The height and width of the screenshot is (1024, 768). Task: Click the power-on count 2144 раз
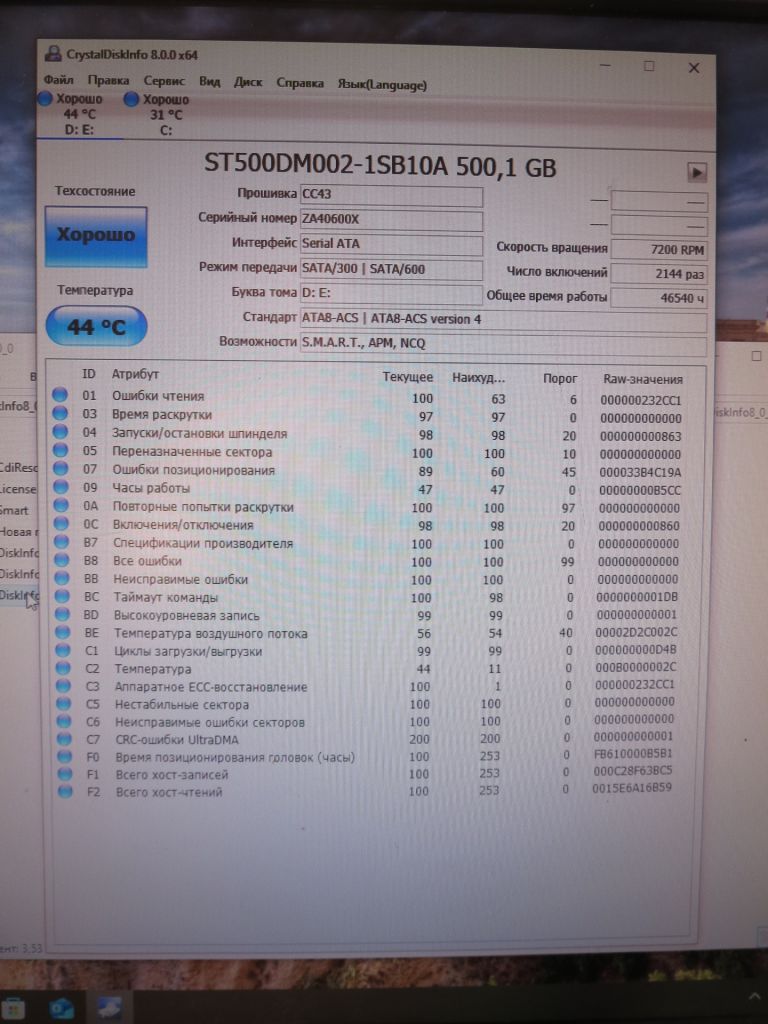pos(658,274)
